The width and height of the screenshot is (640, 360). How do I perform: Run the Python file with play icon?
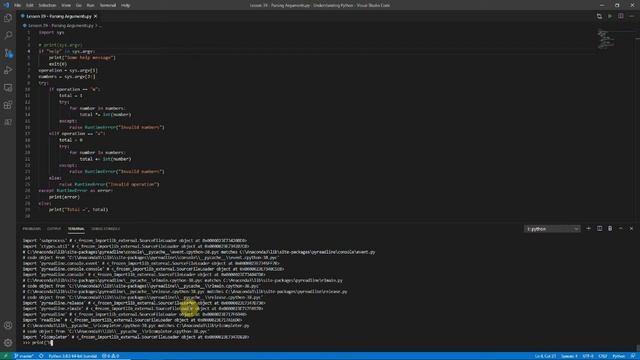[x=610, y=16]
